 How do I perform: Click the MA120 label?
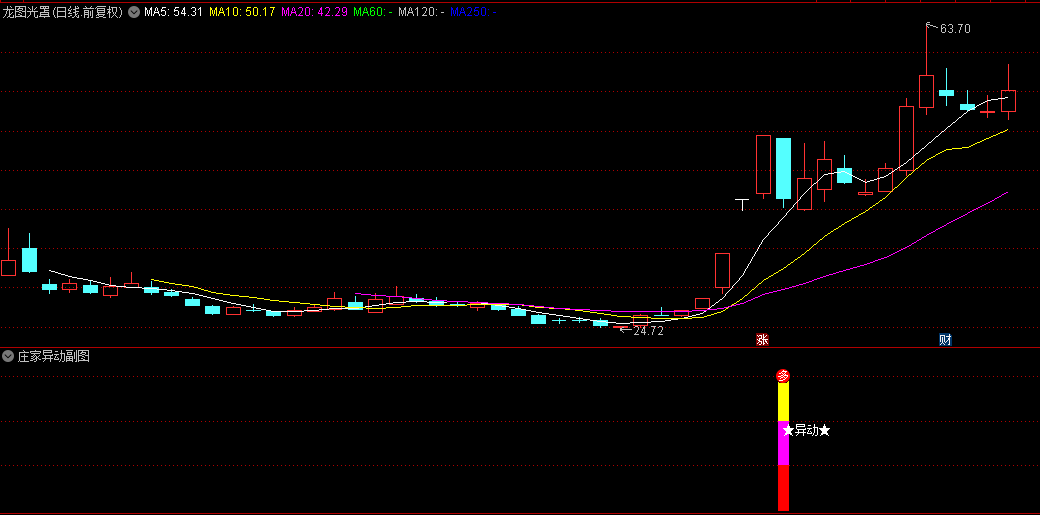pos(421,12)
